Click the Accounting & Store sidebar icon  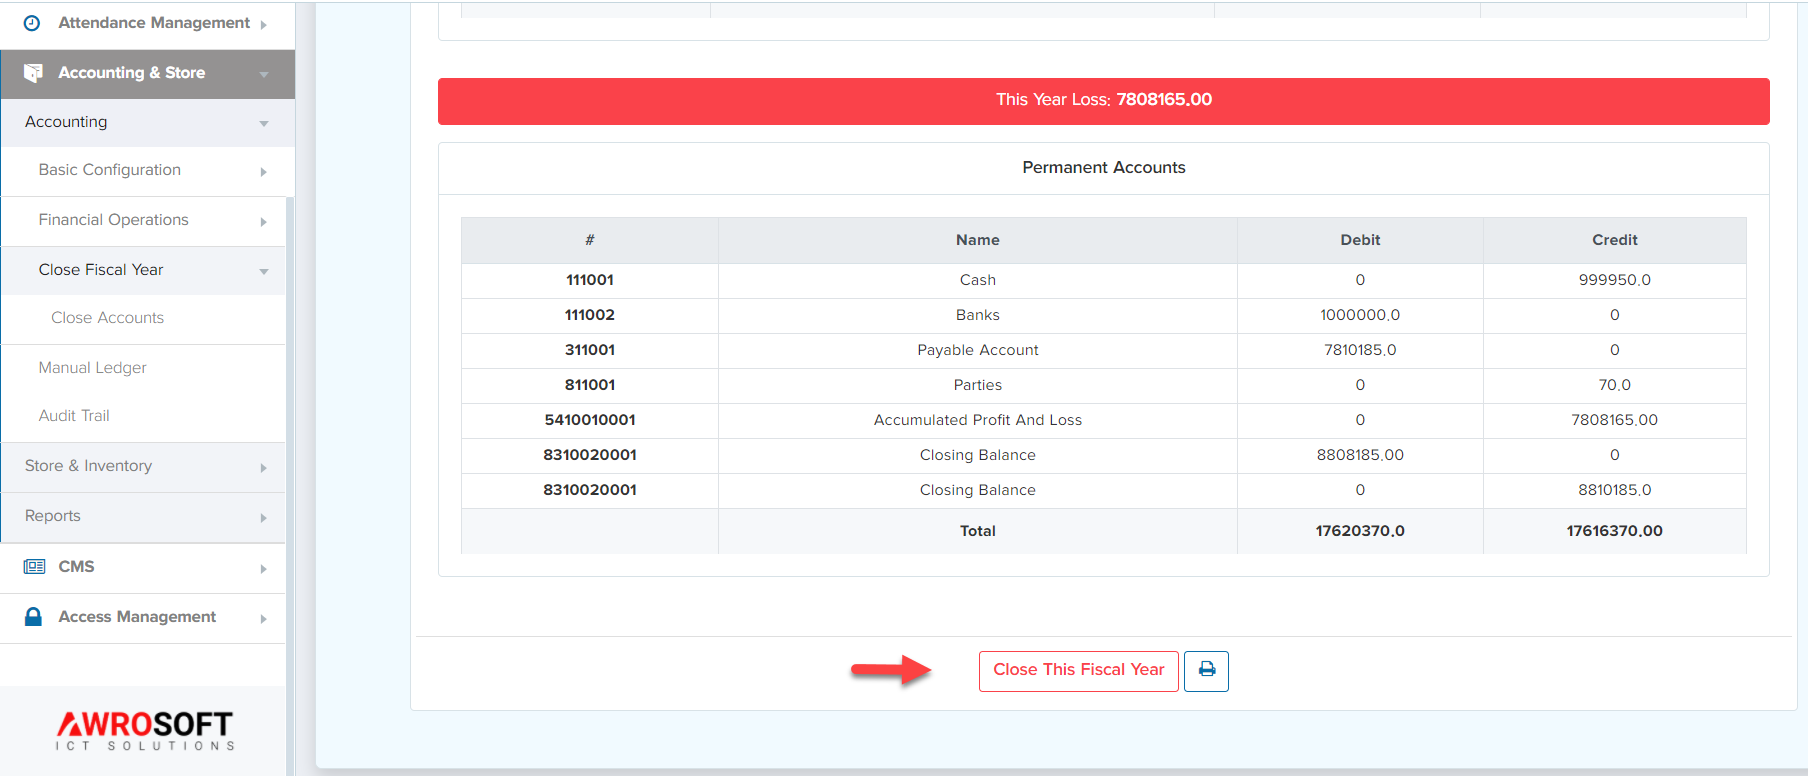point(33,73)
